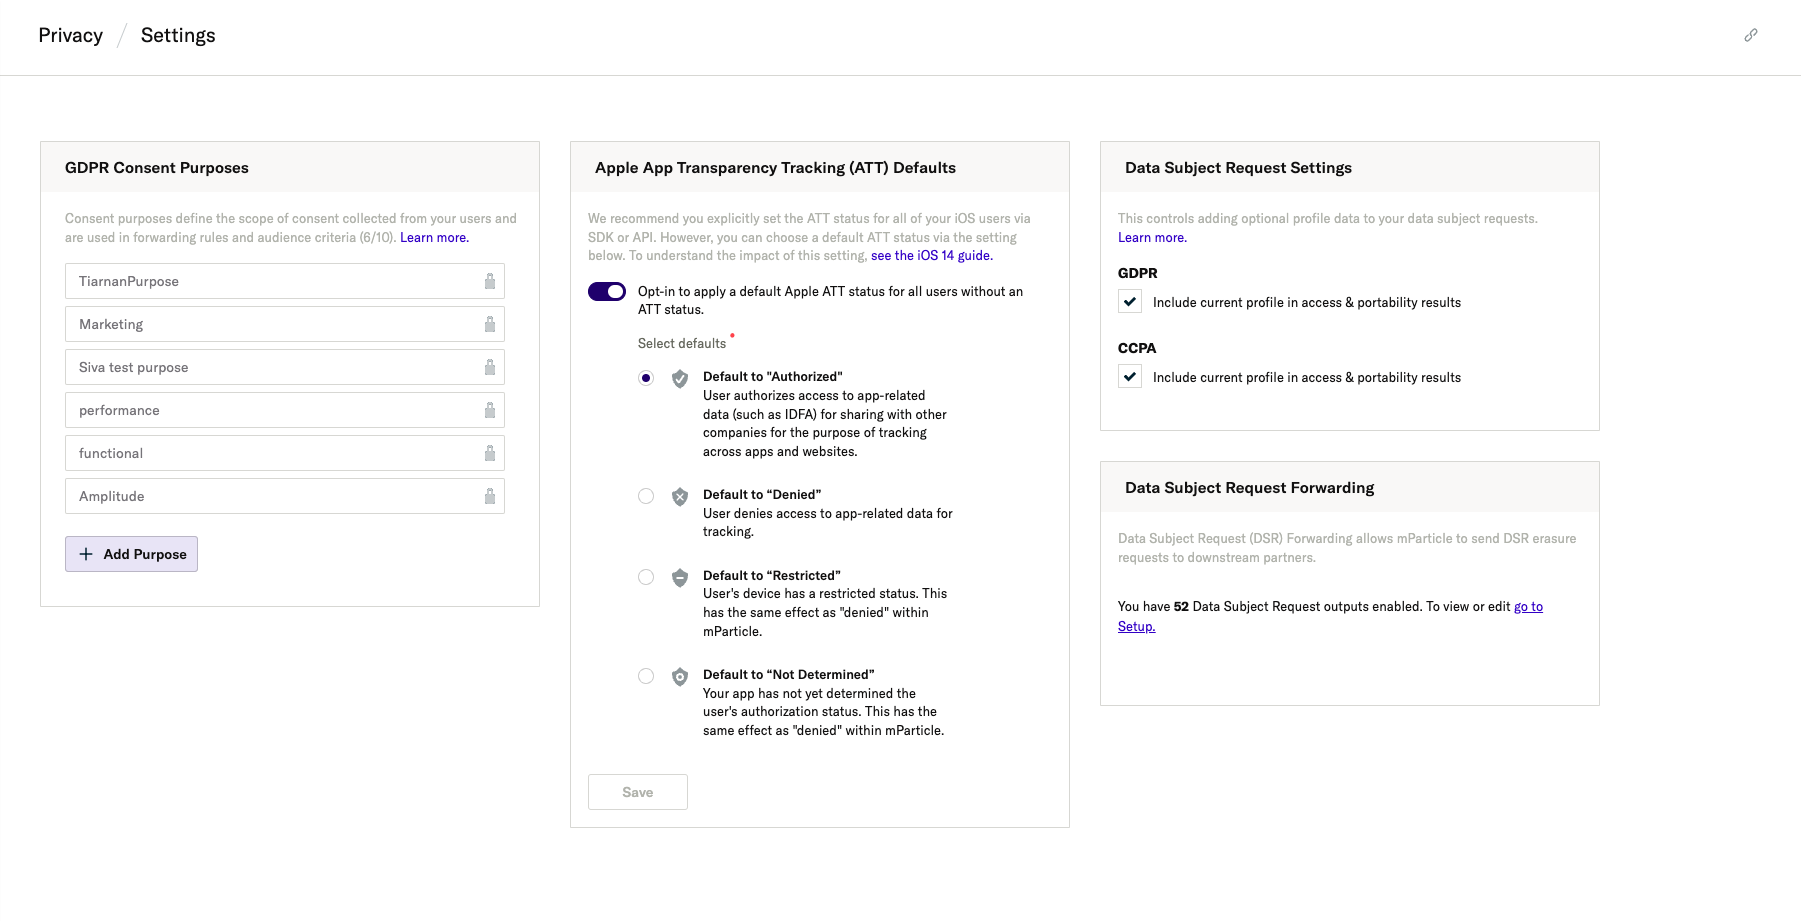Click the CCPA section label

pos(1137,348)
